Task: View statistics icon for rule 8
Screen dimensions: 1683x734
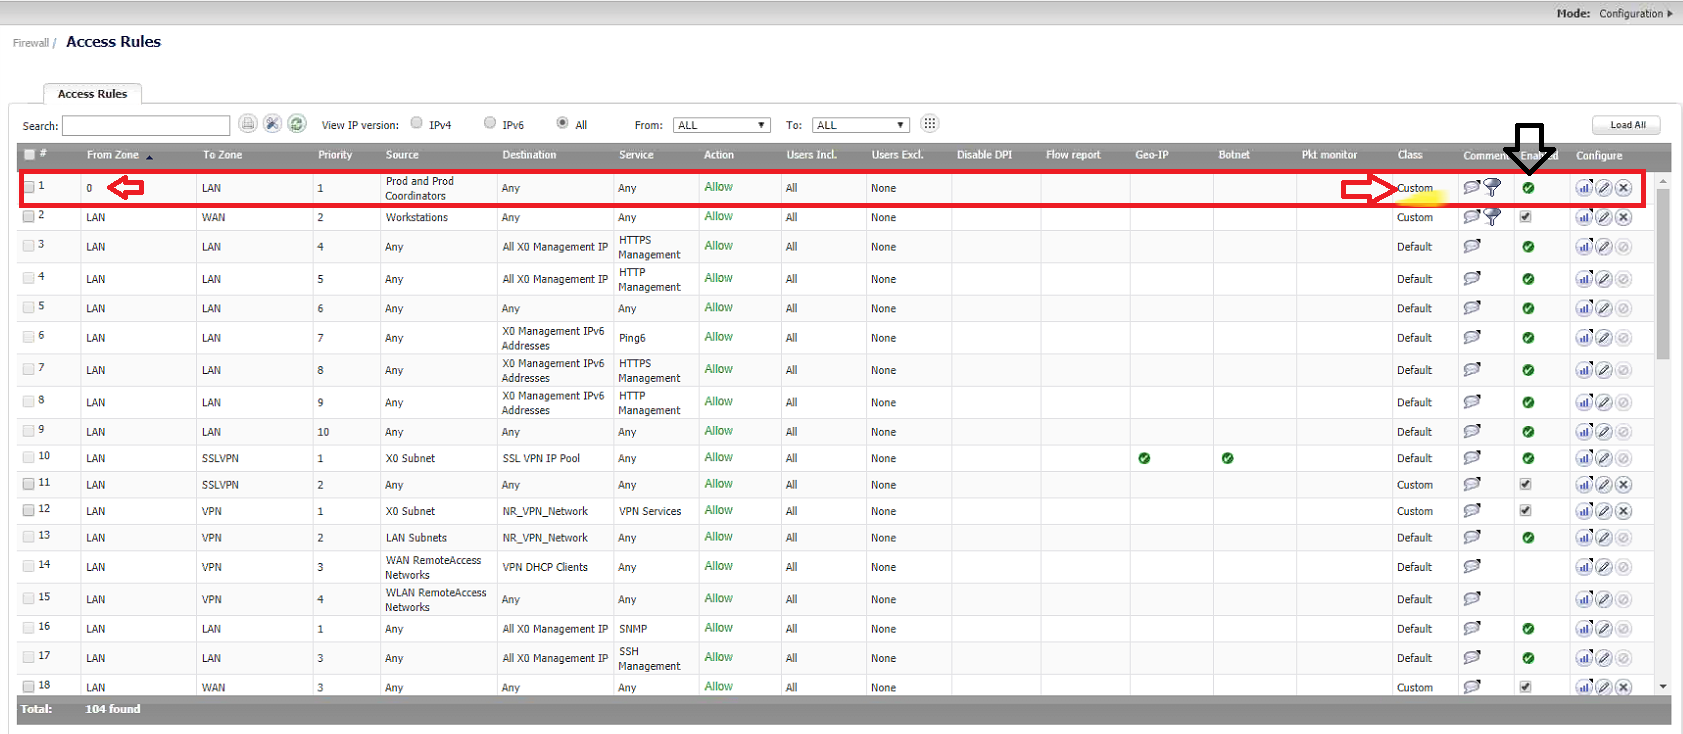Action: point(1584,402)
